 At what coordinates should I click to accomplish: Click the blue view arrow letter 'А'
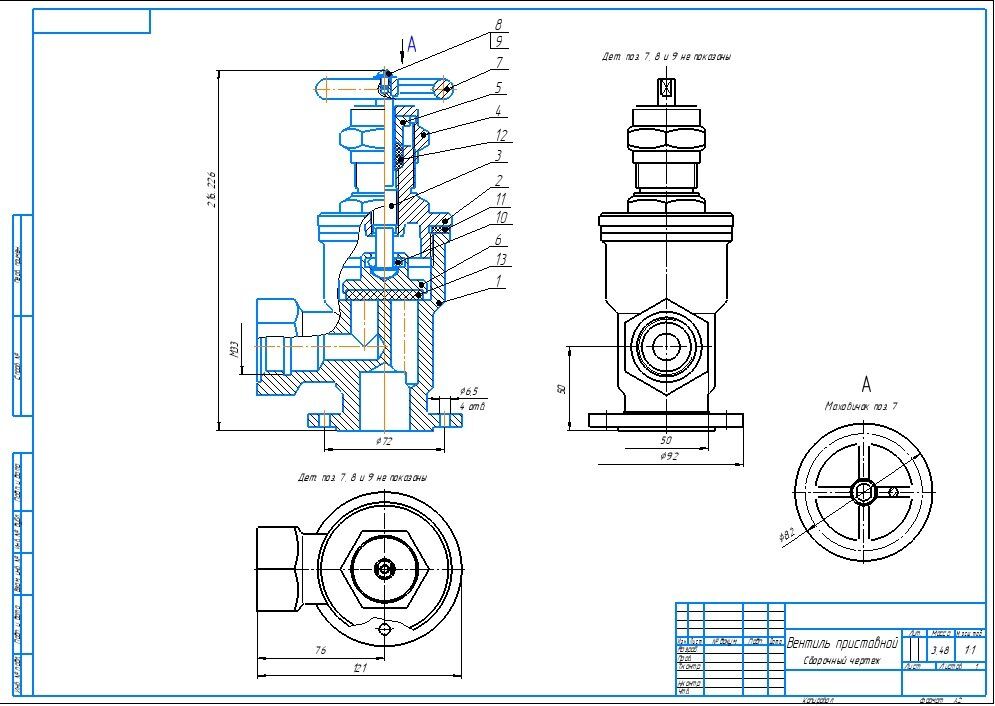(x=412, y=44)
